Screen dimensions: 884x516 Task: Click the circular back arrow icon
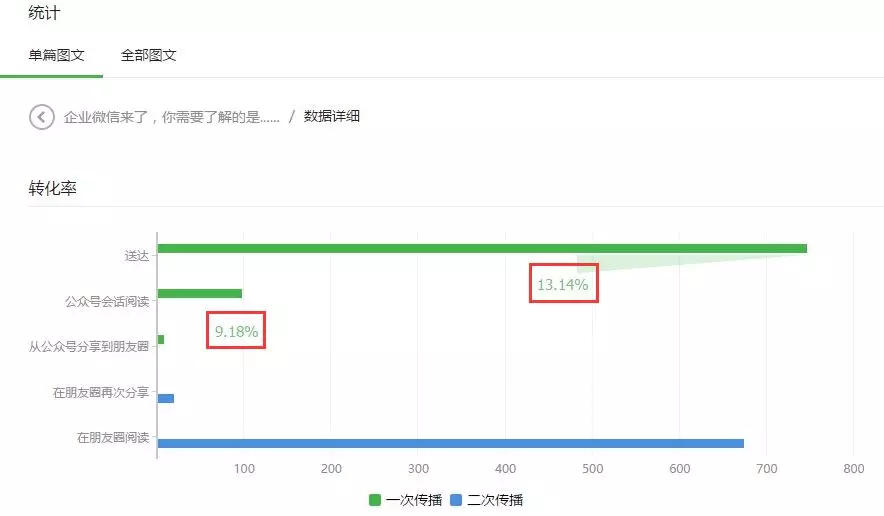[41, 117]
